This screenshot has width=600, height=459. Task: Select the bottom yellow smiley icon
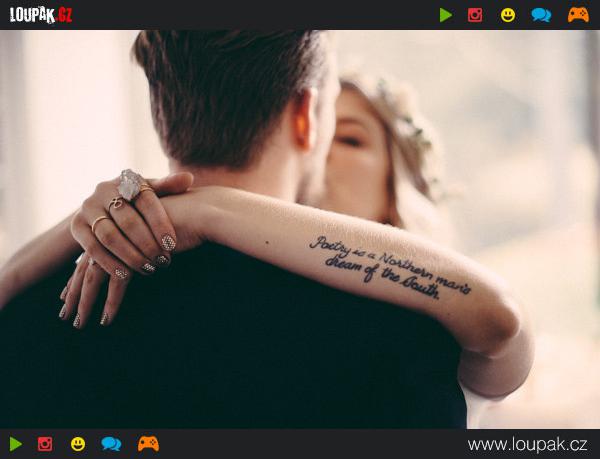point(78,444)
